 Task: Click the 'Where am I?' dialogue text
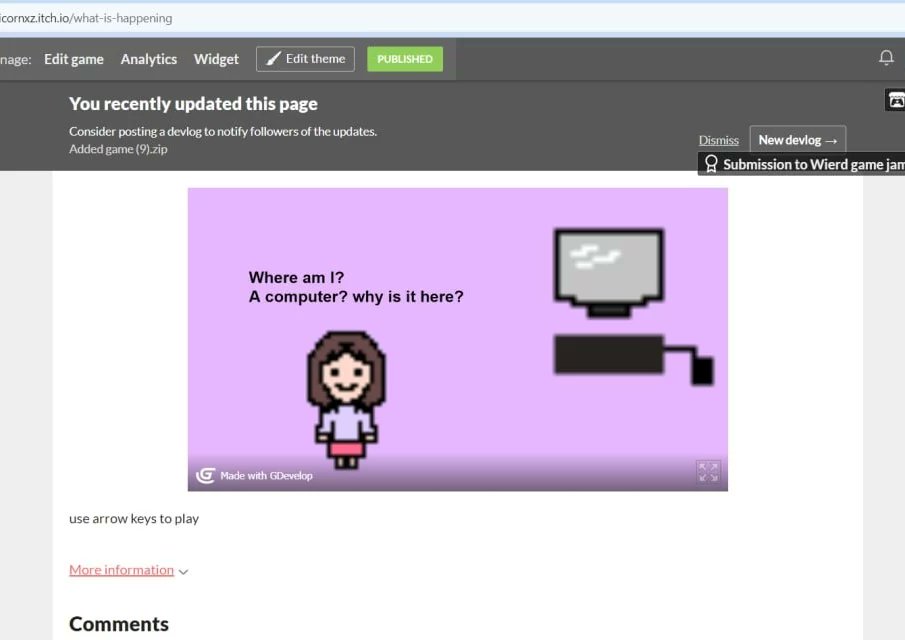click(296, 278)
